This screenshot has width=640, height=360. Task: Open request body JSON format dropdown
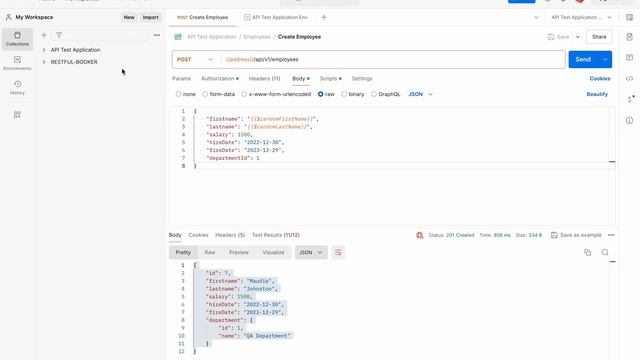420,94
